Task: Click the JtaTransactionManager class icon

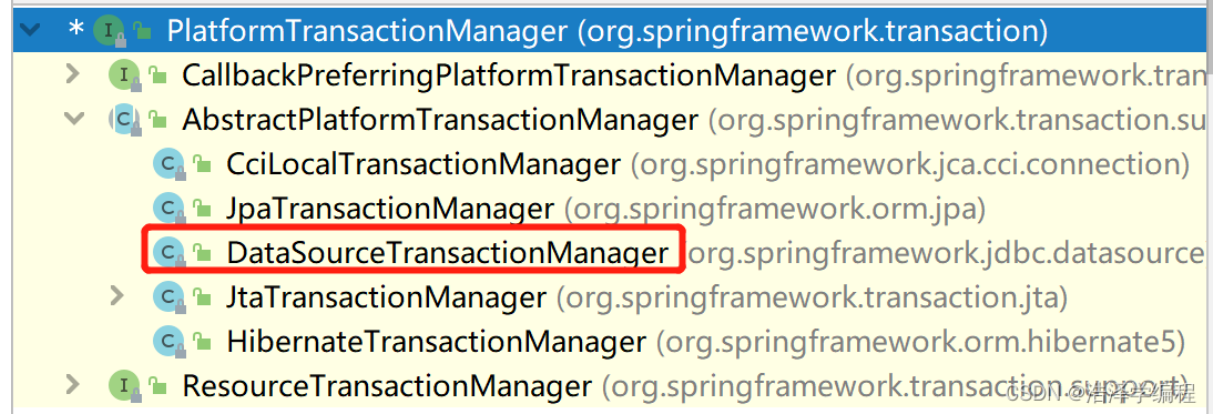Action: click(166, 297)
